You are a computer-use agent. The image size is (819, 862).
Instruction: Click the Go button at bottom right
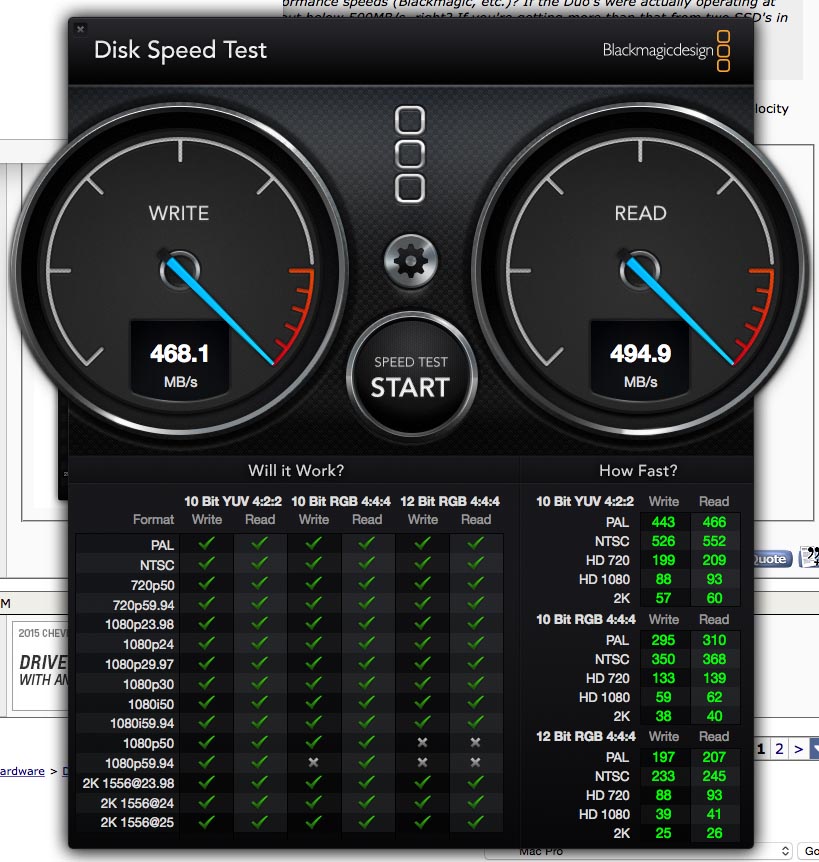point(814,851)
